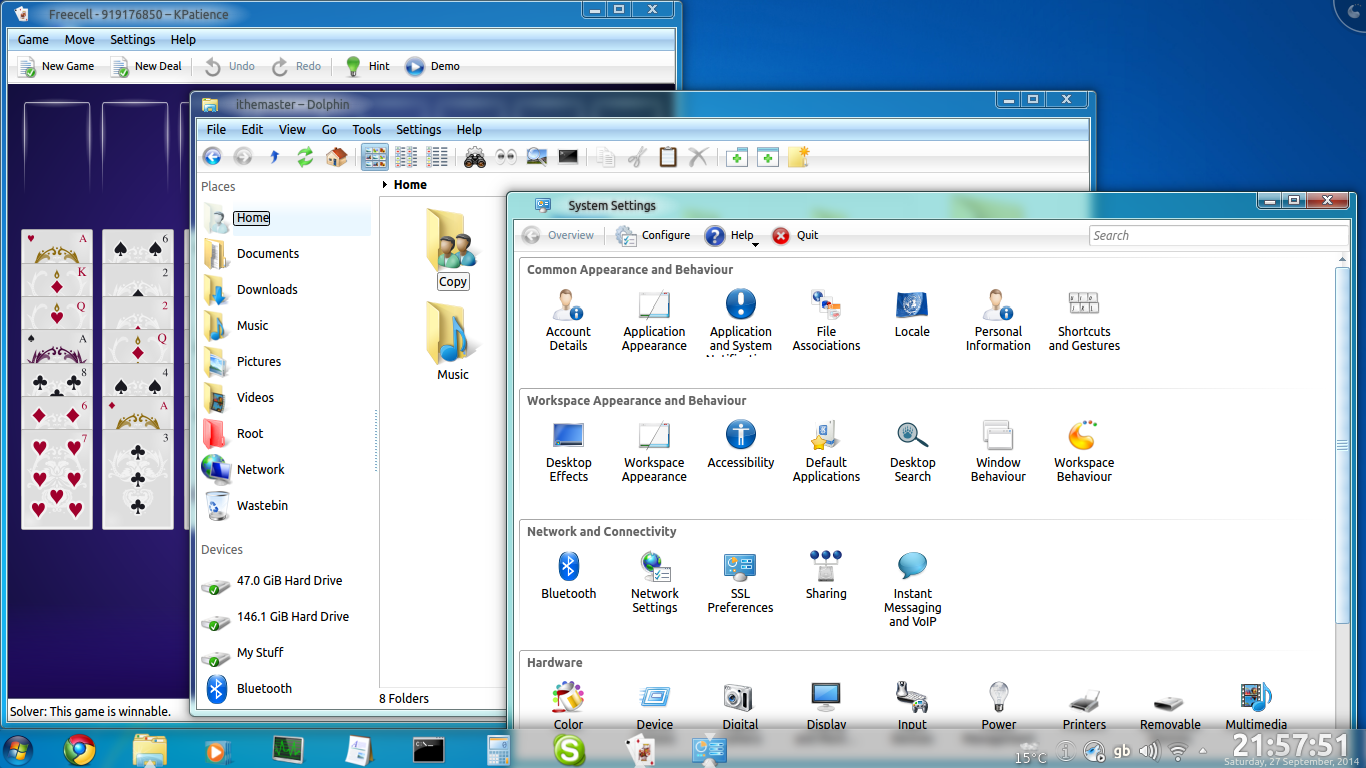Open Shortcuts and Gestures settings
The width and height of the screenshot is (1366, 768).
coord(1084,320)
